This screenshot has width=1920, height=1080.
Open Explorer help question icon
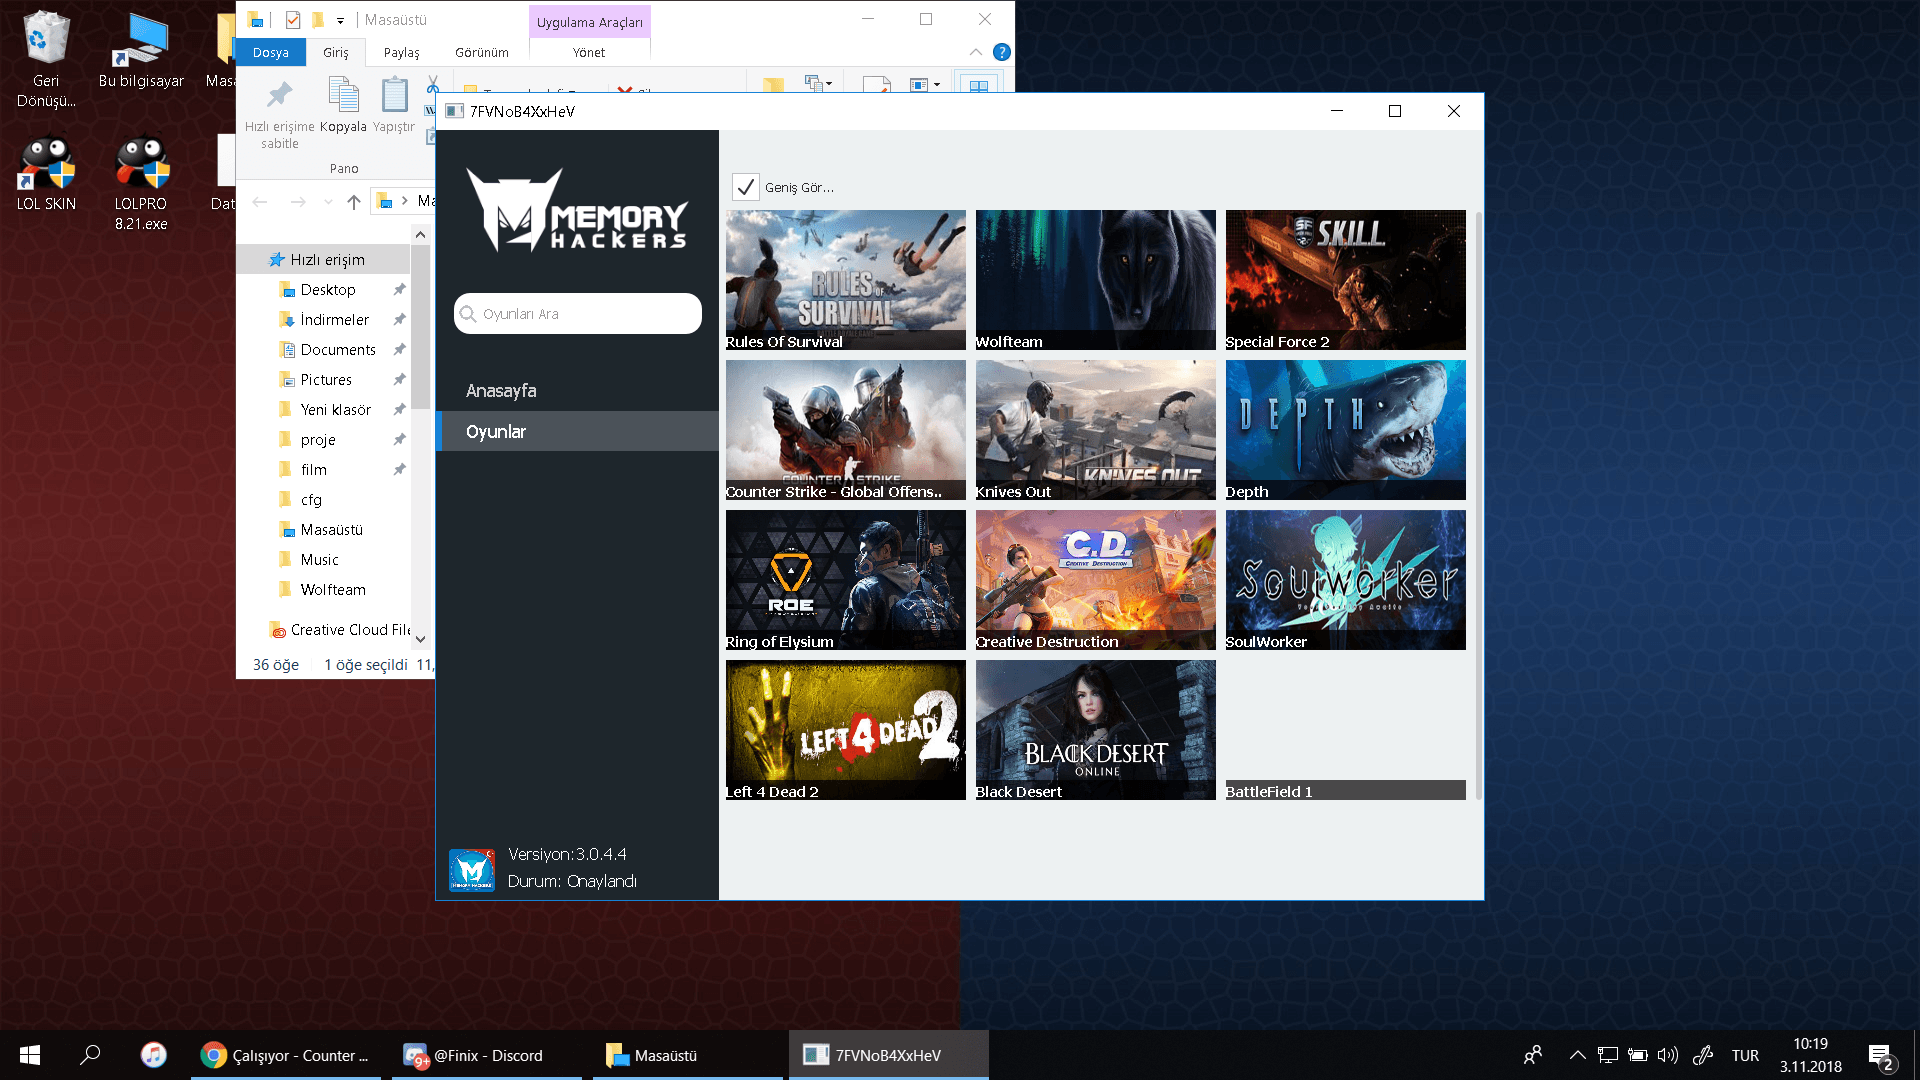1001,52
